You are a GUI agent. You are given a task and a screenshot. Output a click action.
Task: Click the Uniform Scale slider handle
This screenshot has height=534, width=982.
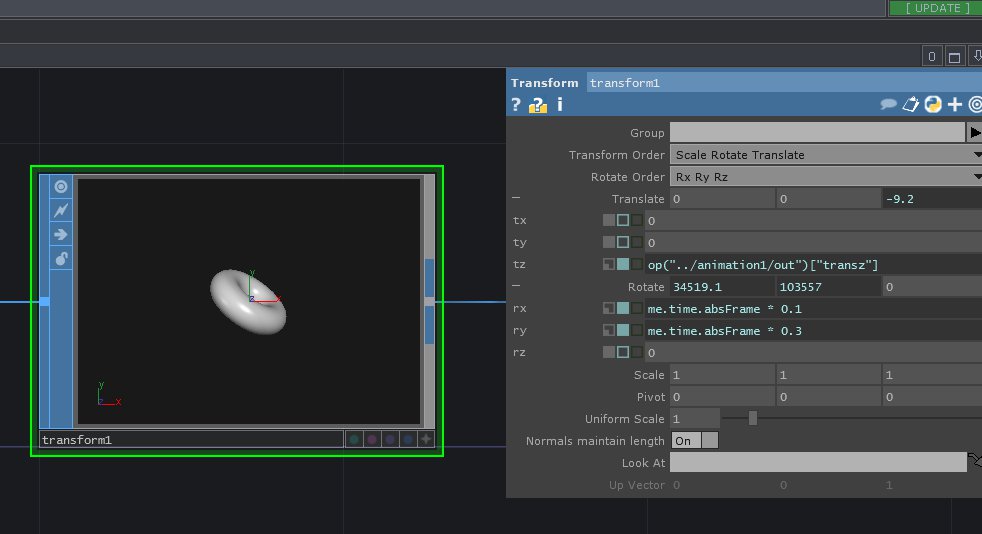point(753,418)
